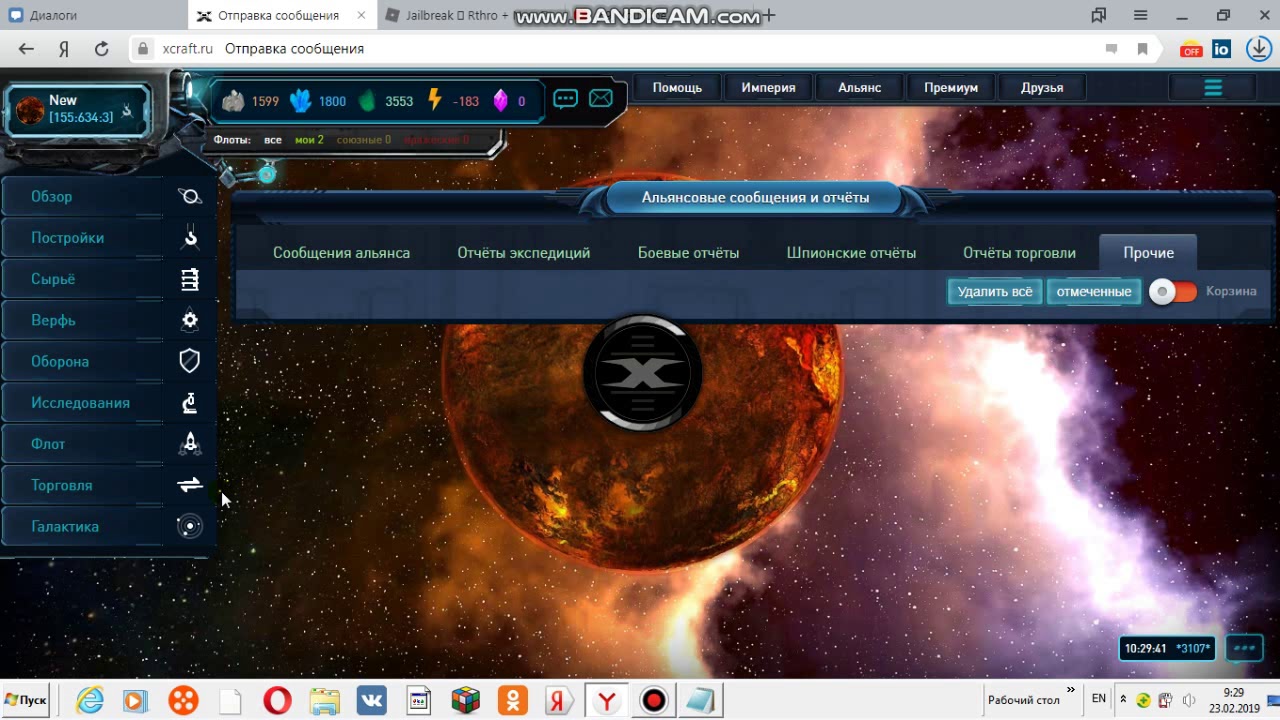
Task: Open the Империя top menu
Action: click(768, 88)
